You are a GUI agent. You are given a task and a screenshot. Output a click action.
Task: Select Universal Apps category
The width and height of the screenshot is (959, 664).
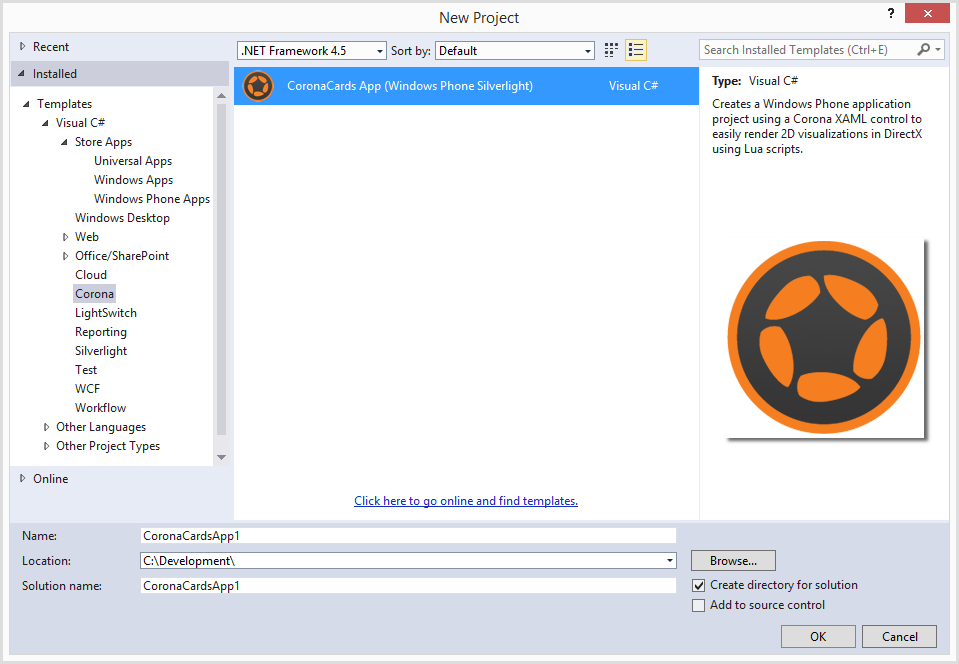tap(133, 161)
